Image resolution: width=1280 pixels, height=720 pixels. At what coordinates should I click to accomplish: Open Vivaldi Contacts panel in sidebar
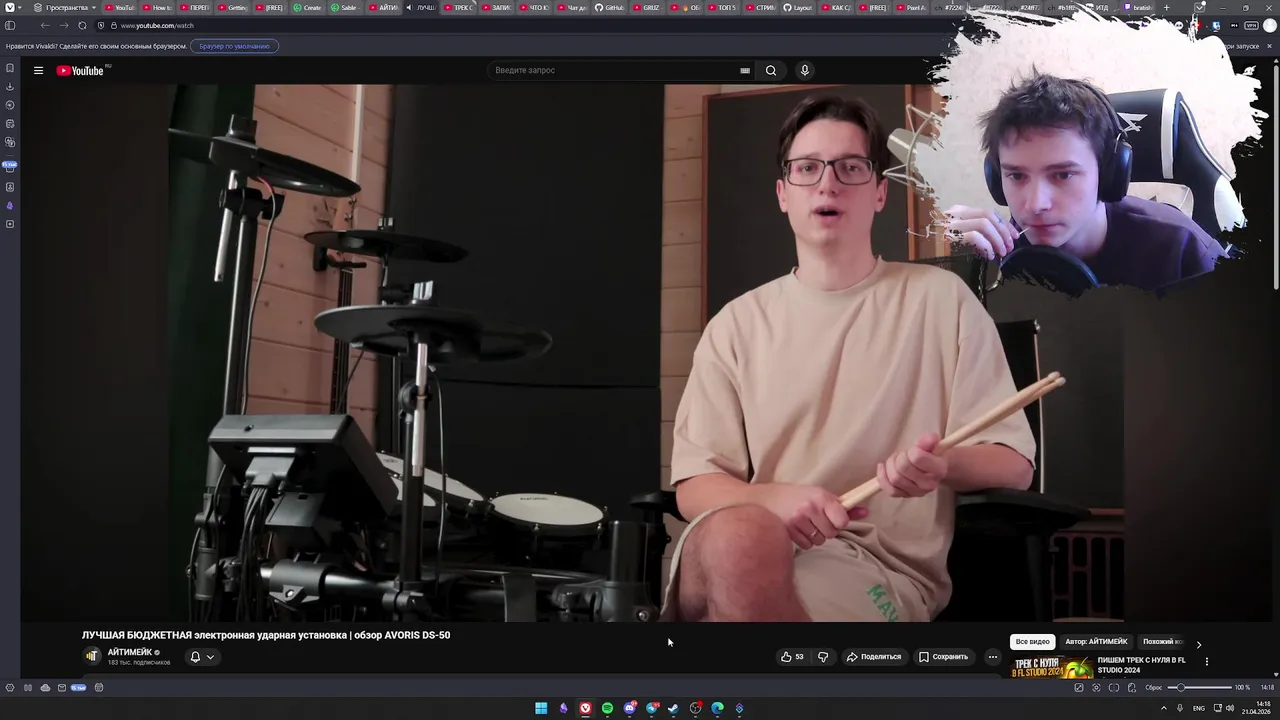pyautogui.click(x=10, y=187)
